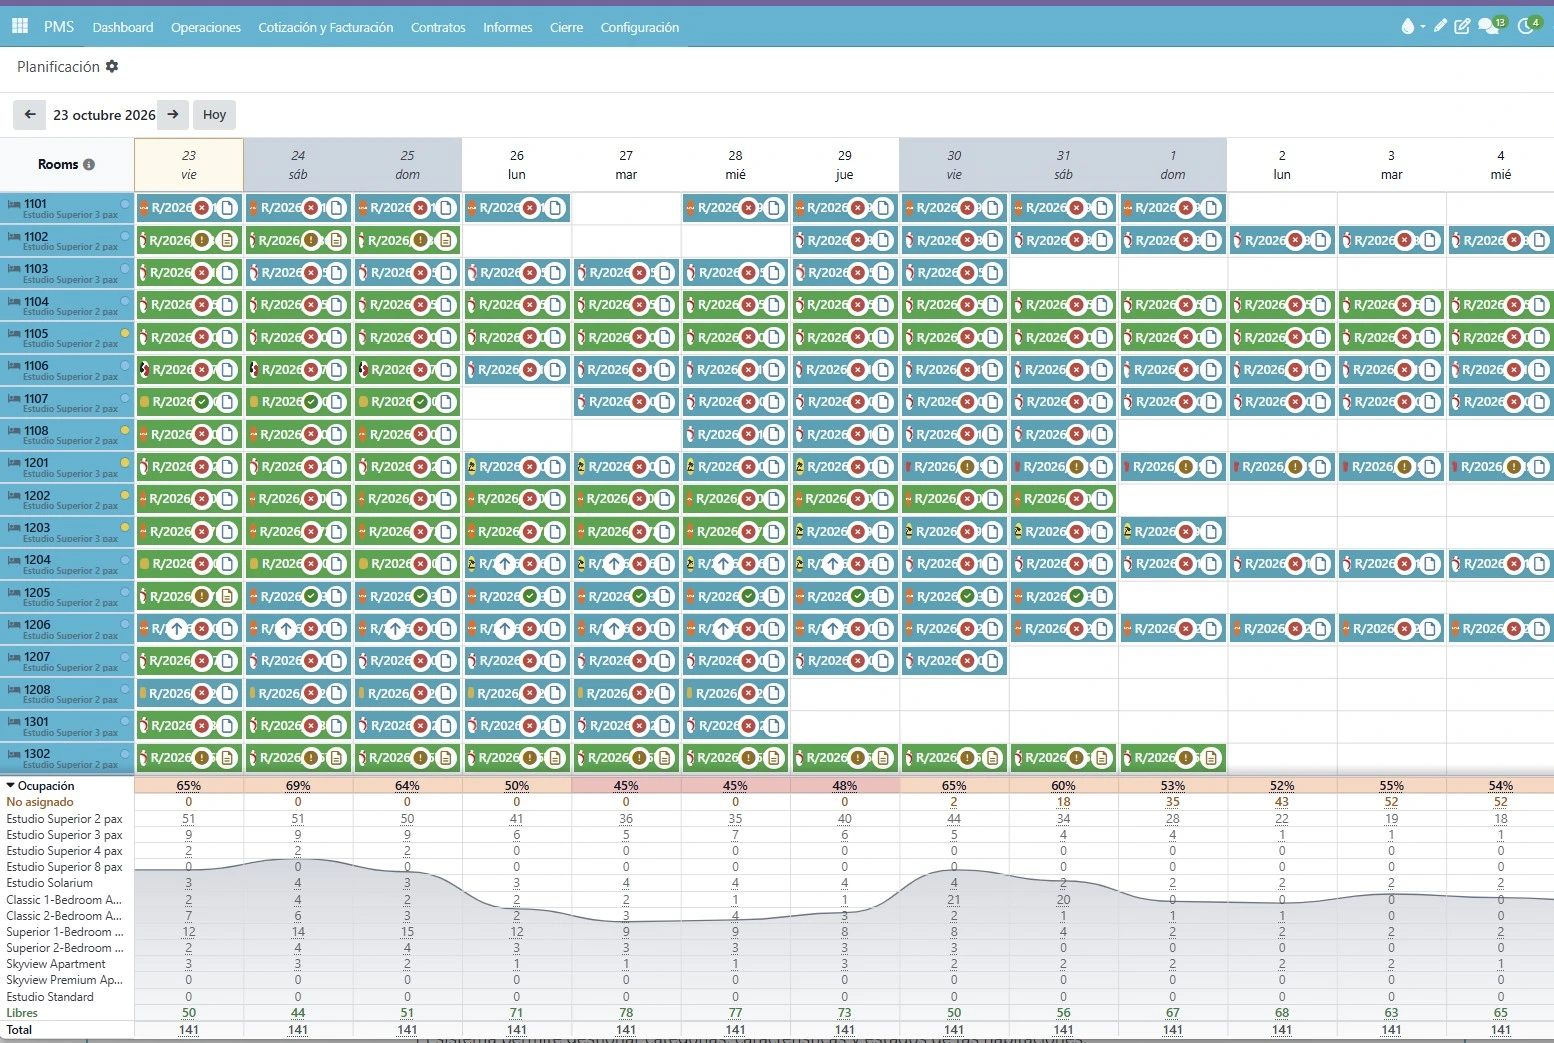1554x1043 pixels.
Task: Click the water drop icon in top bar
Action: tap(1408, 26)
